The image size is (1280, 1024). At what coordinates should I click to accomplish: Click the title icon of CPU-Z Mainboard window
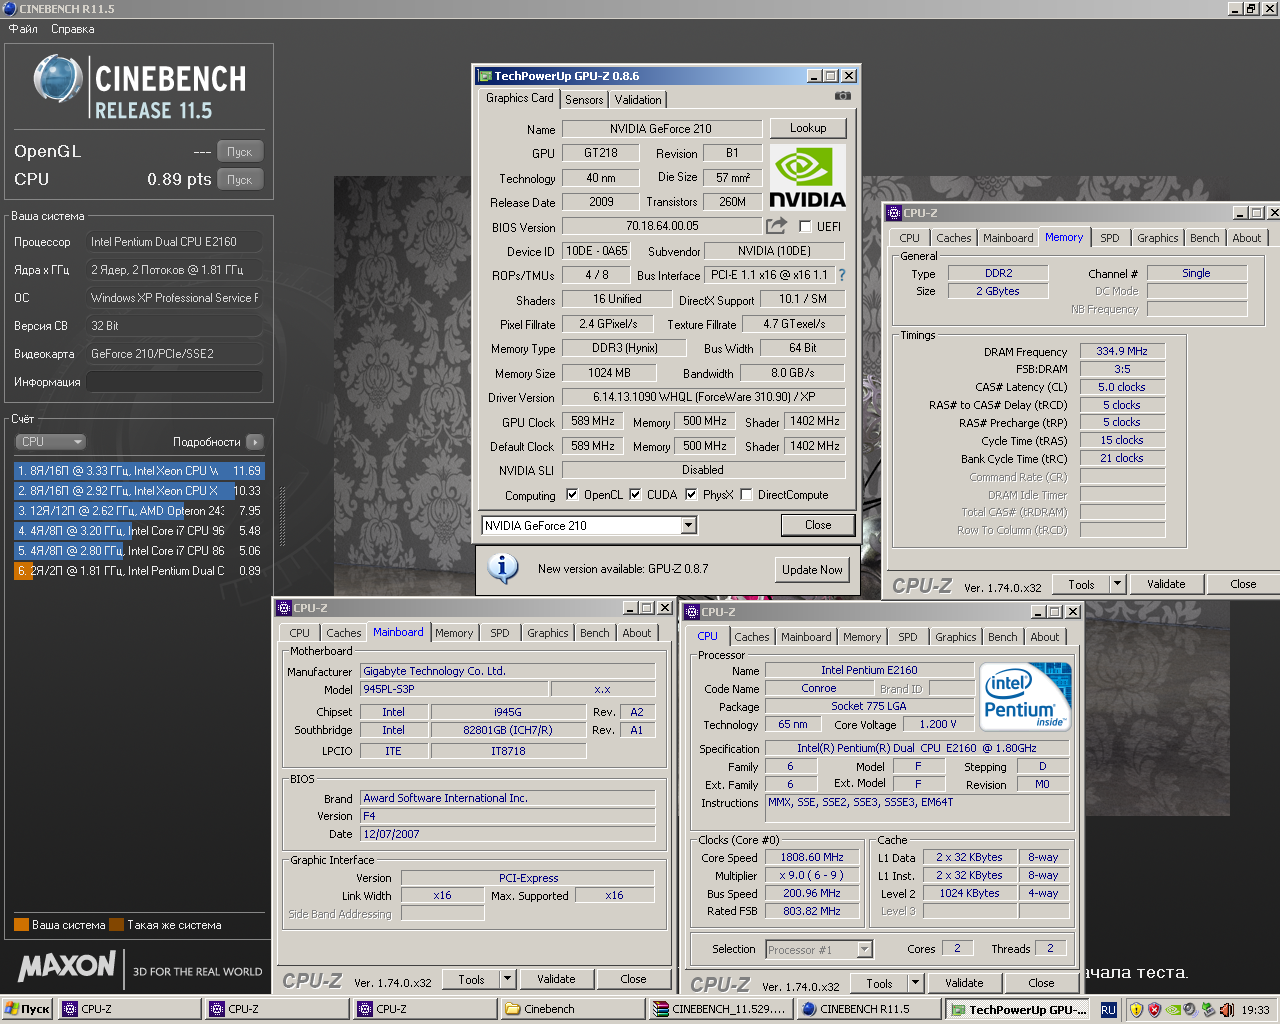tap(284, 608)
